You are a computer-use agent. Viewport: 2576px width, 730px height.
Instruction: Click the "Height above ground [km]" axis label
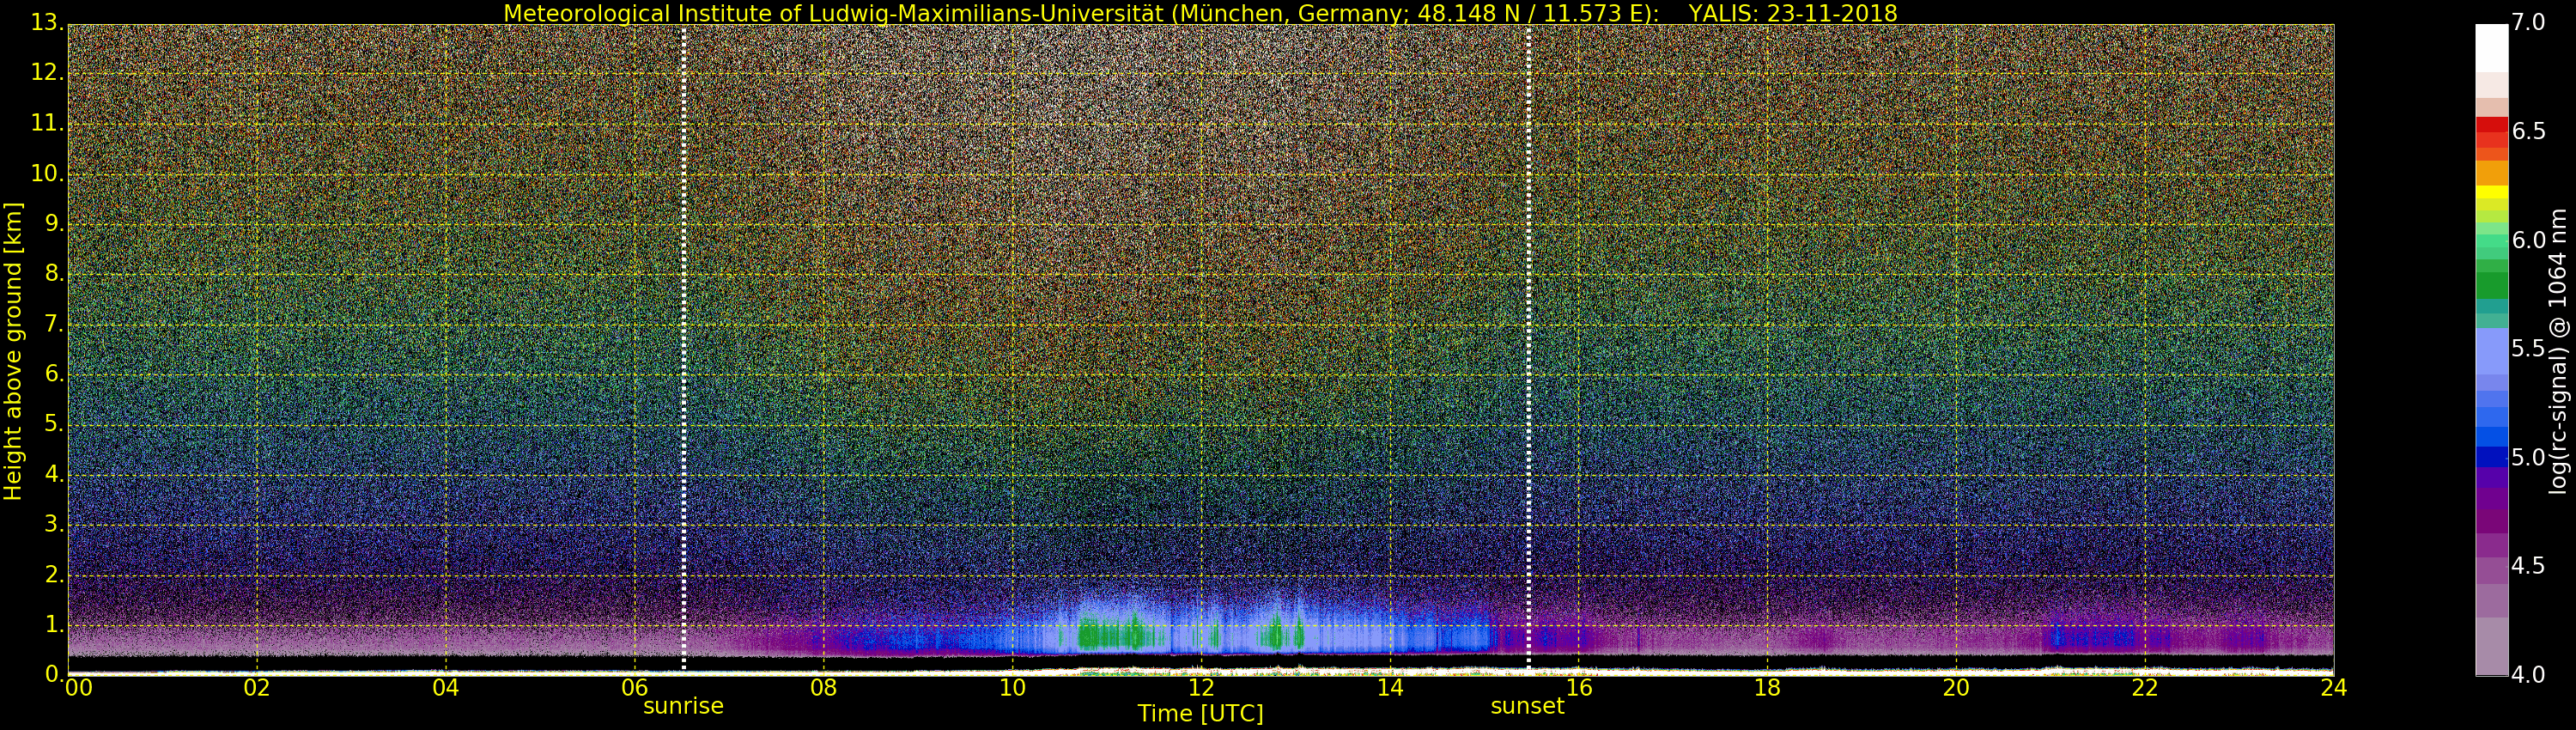13,351
